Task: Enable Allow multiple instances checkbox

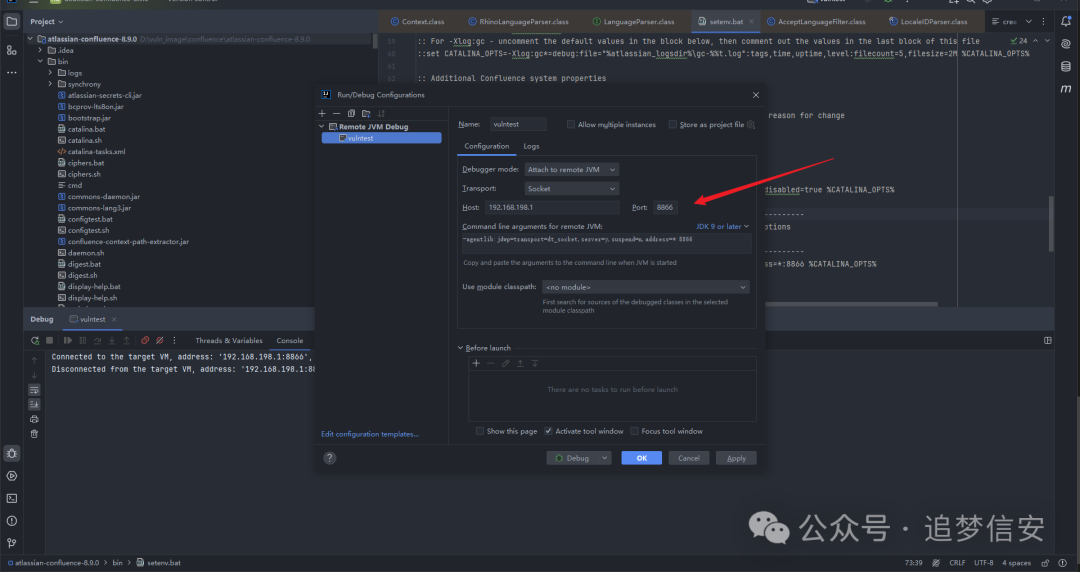Action: [570, 125]
